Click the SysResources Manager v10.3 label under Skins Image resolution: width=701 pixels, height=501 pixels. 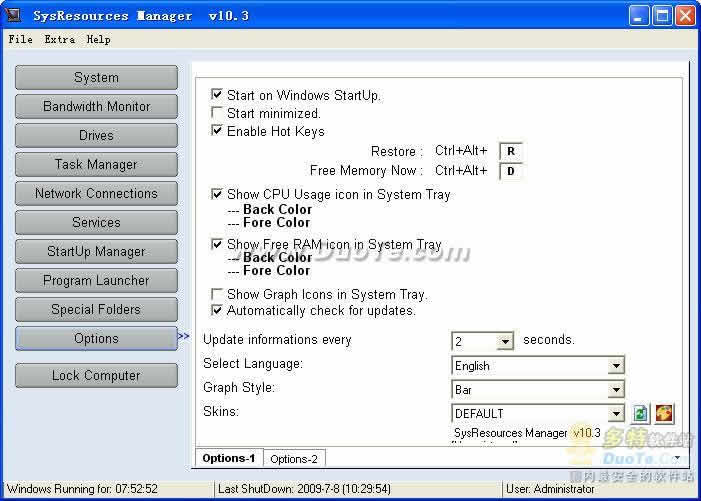pyautogui.click(x=527, y=433)
